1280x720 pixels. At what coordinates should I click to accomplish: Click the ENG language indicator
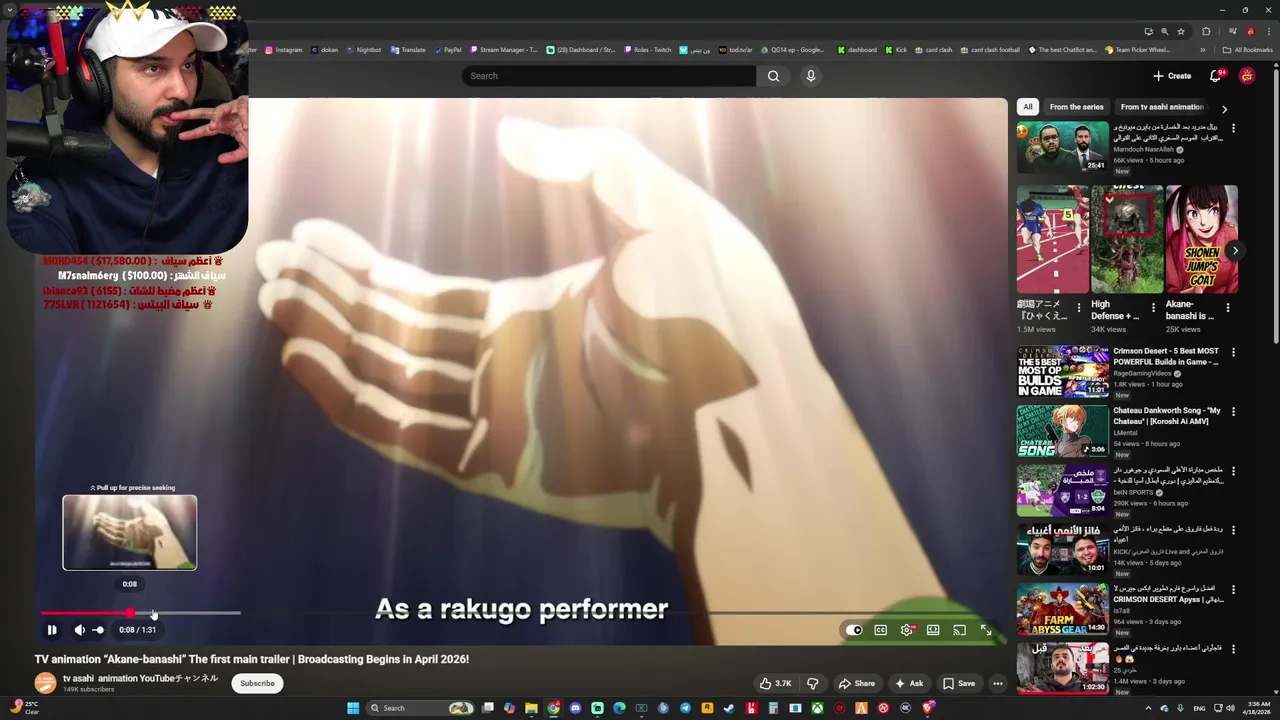tap(1199, 708)
